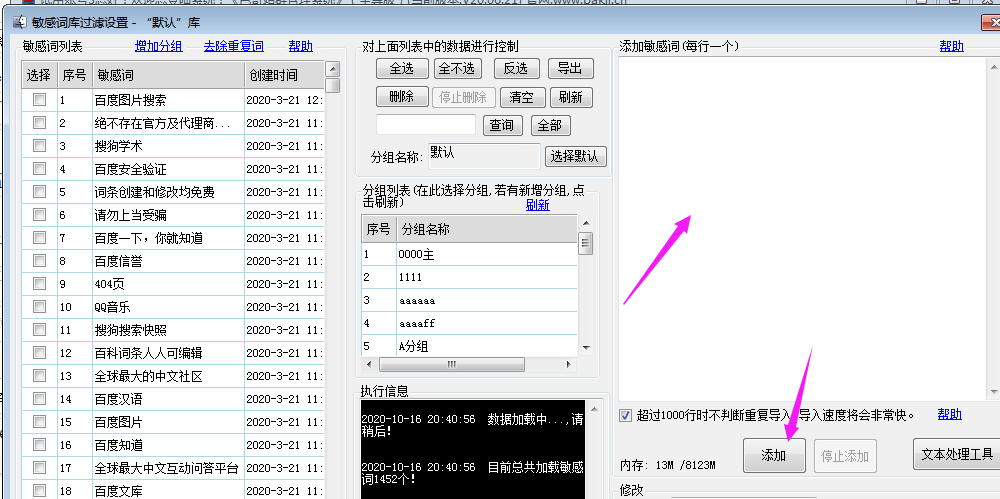
Task: Click the 删除 button
Action: (x=401, y=97)
